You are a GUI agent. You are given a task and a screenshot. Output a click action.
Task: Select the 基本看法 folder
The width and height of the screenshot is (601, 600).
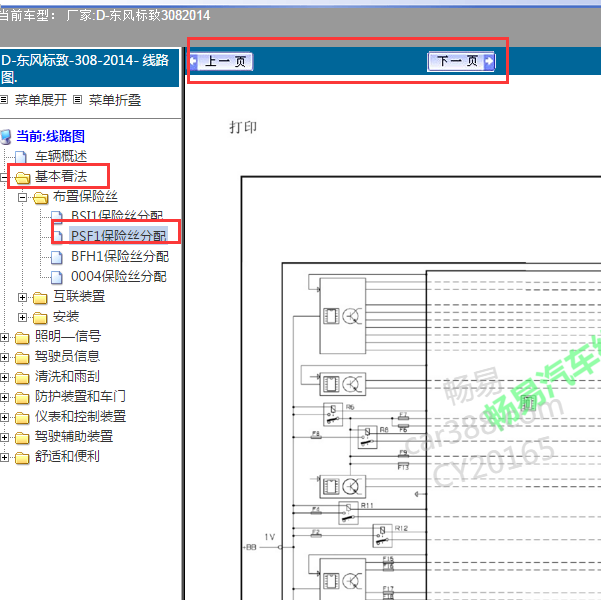(x=61, y=176)
